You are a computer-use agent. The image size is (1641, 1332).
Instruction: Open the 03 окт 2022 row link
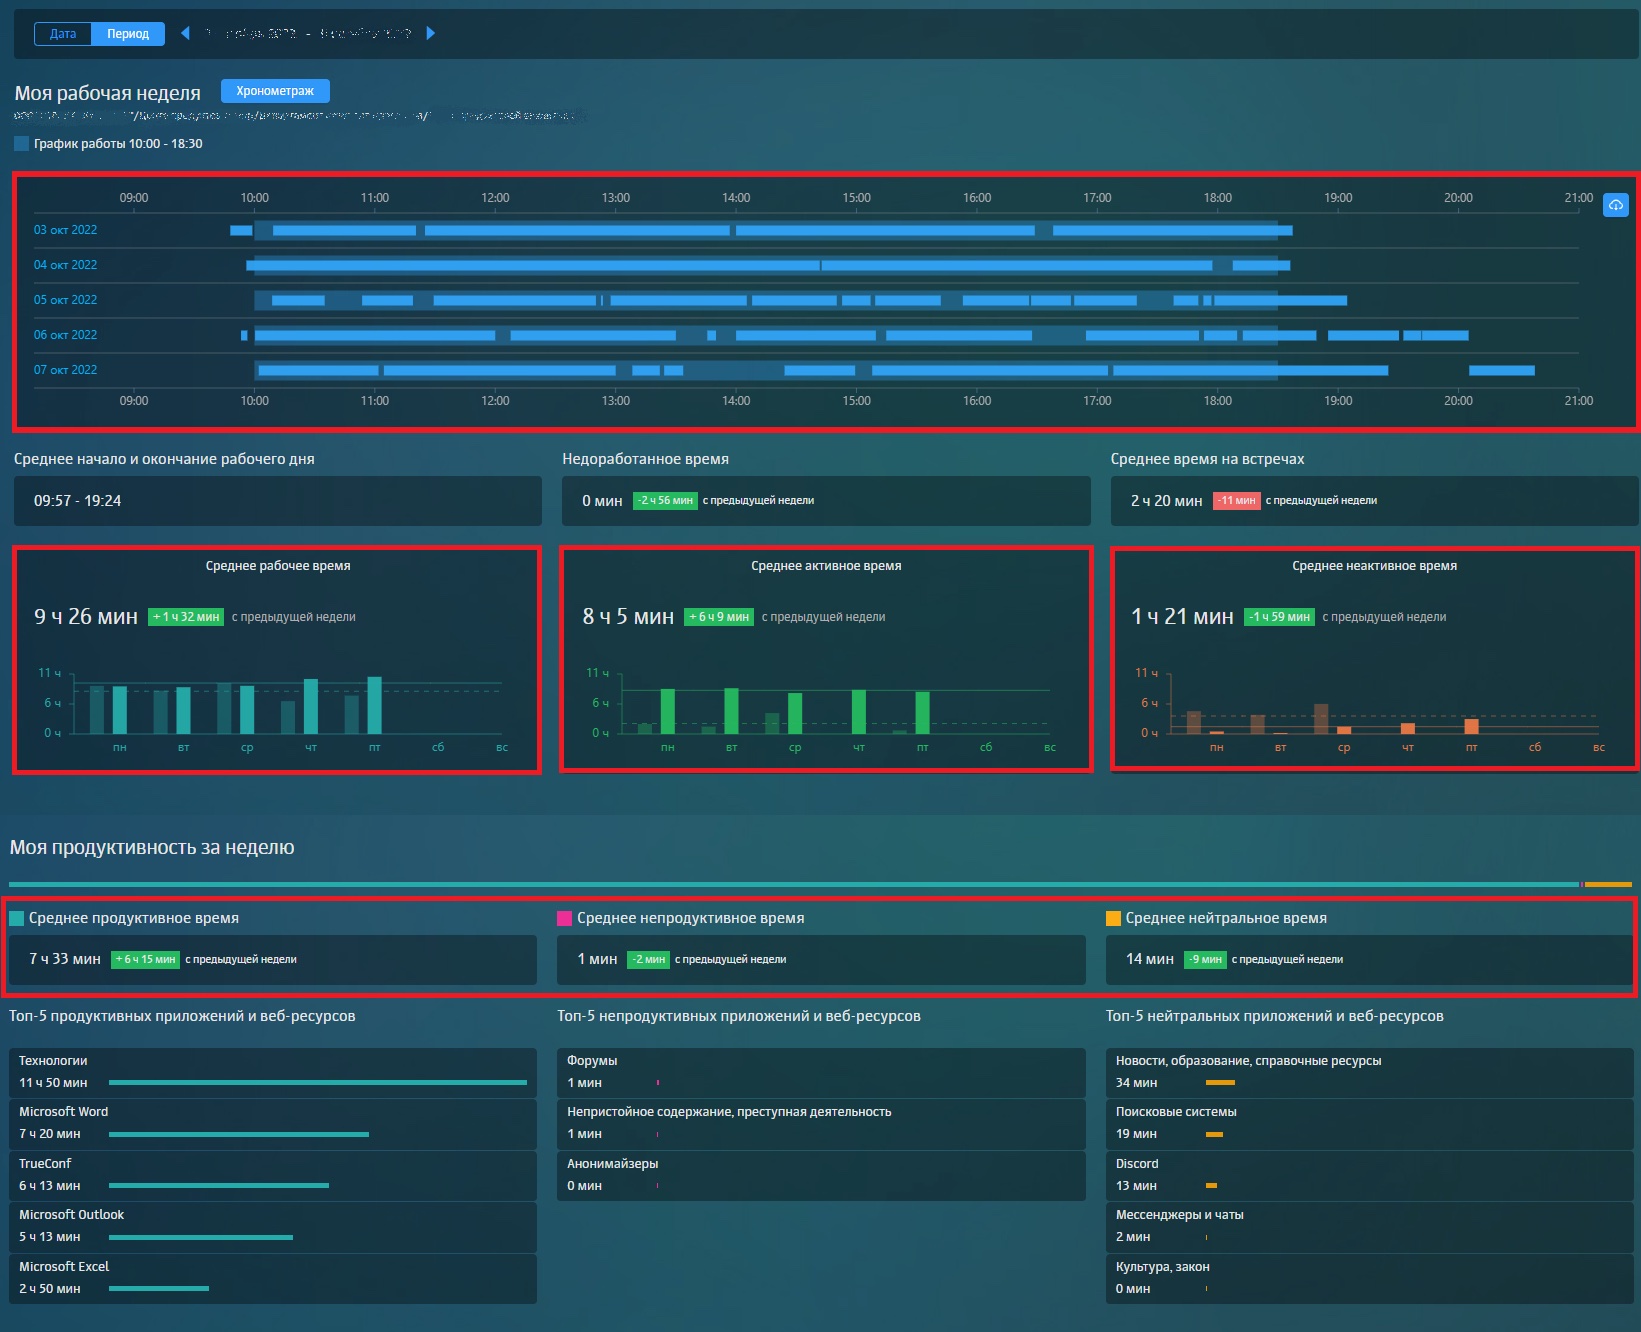[x=65, y=230]
